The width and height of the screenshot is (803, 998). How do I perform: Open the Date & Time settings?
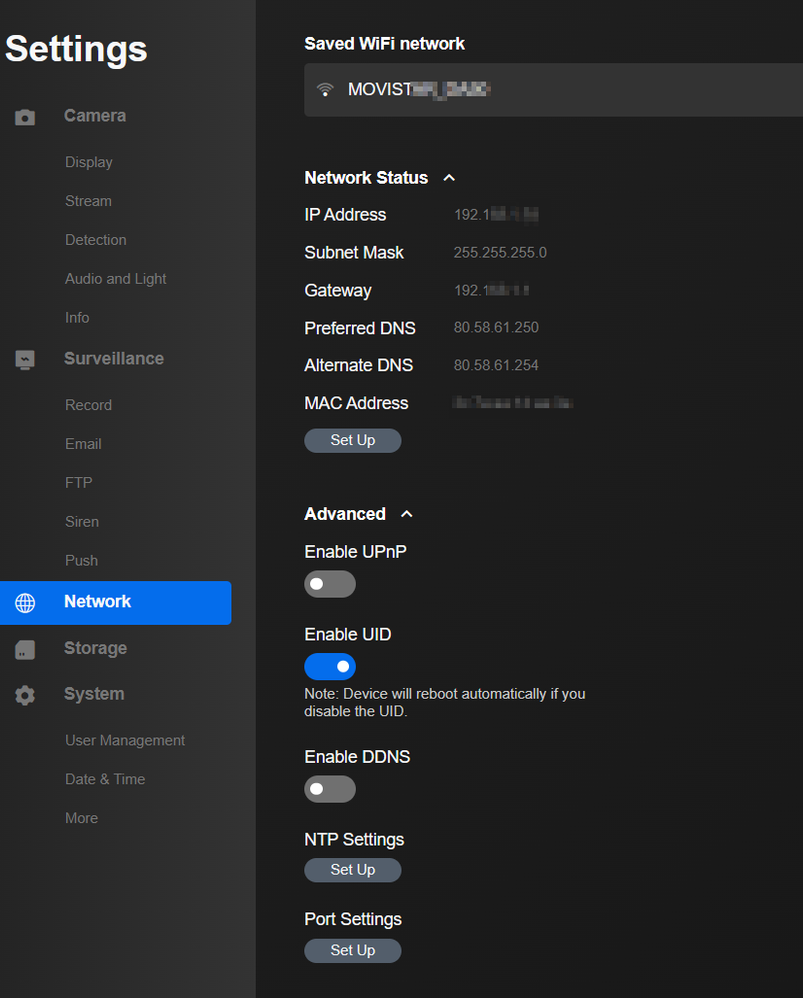104,779
